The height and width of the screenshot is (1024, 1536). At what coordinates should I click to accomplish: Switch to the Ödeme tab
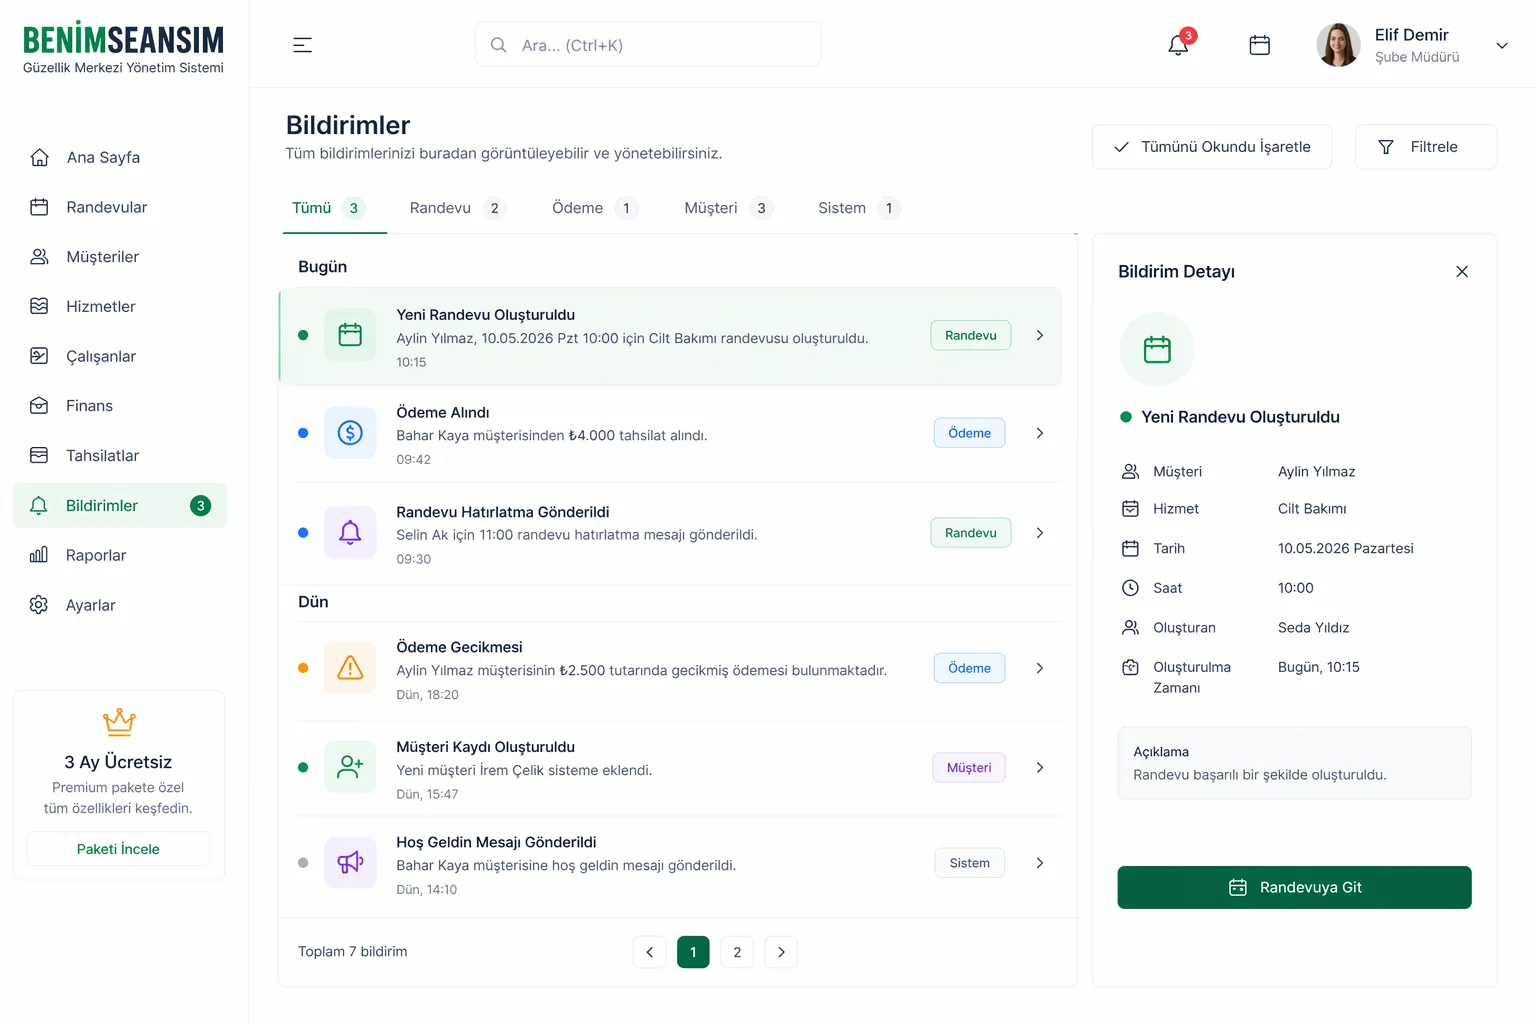pos(595,208)
